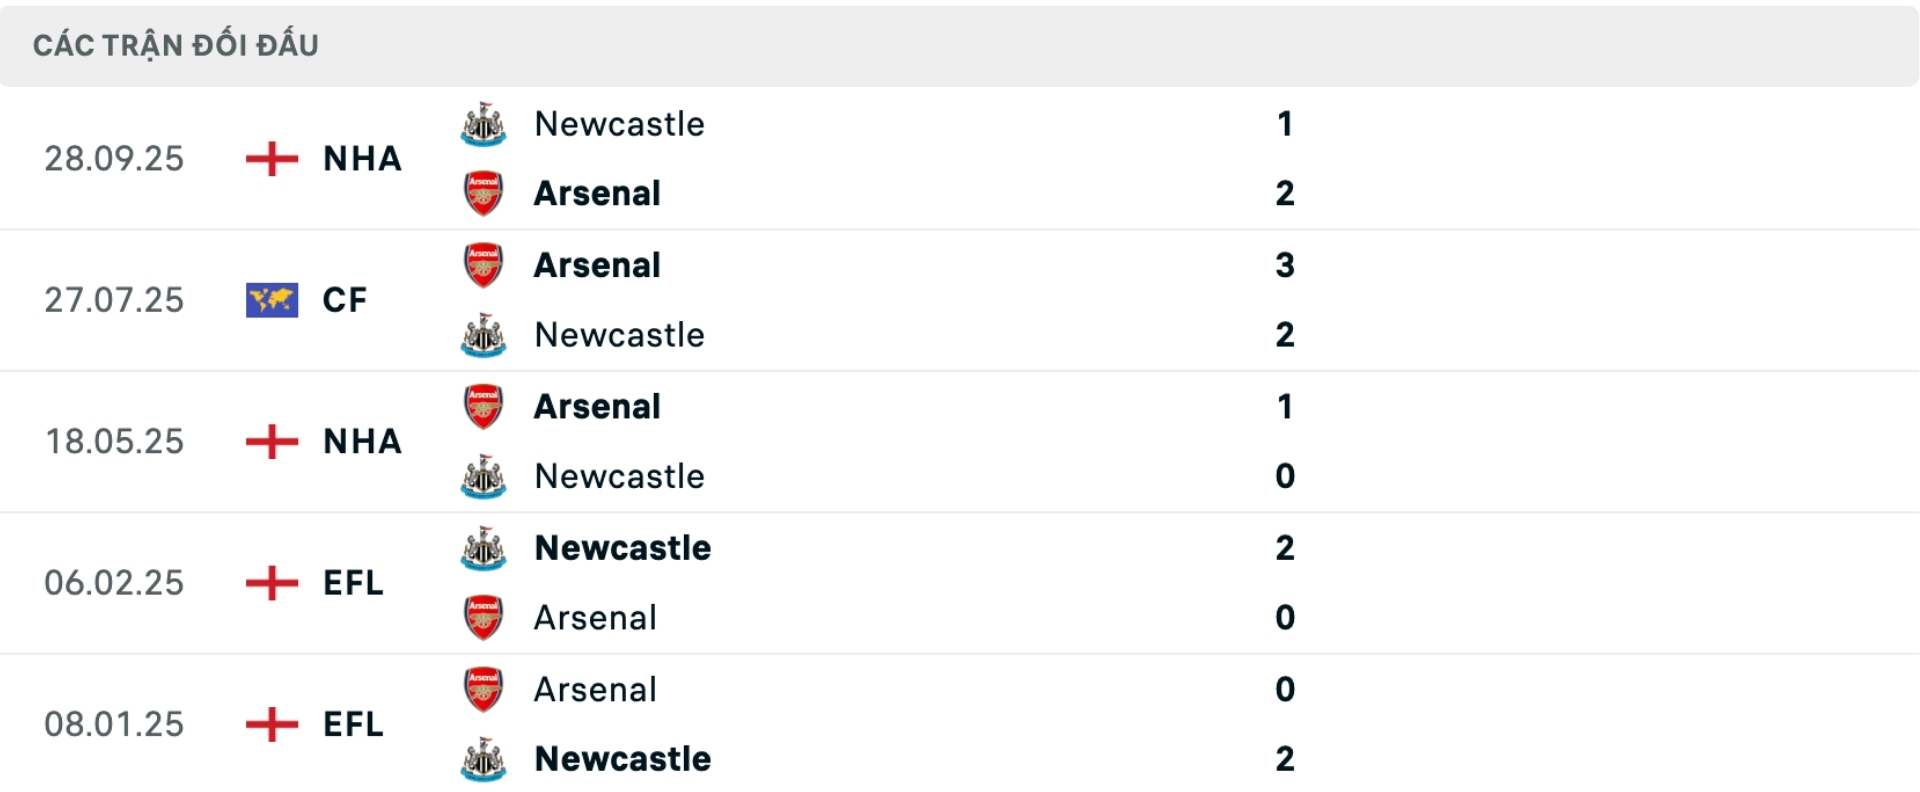Click Newcastle crest in the 28.09.25 match
This screenshot has width=1920, height=792.
483,124
